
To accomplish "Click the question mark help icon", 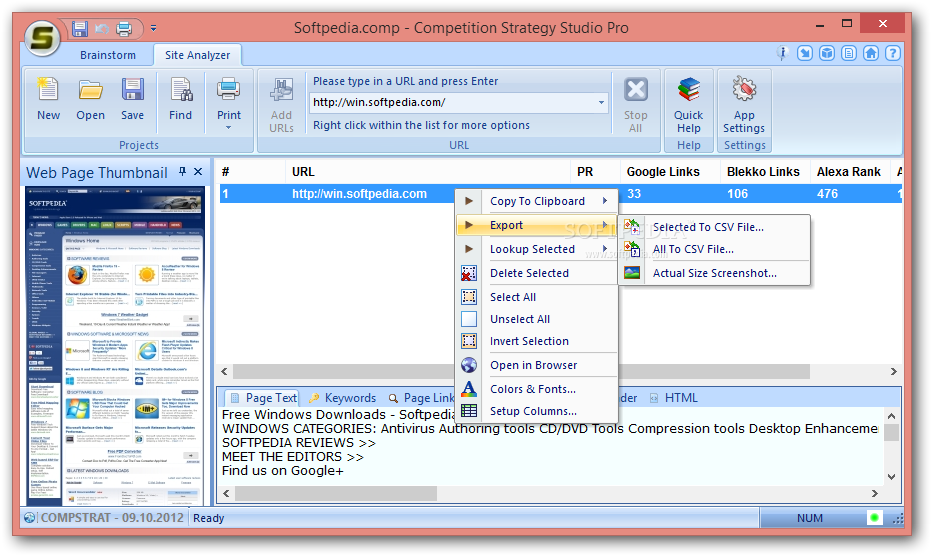I will (x=893, y=53).
